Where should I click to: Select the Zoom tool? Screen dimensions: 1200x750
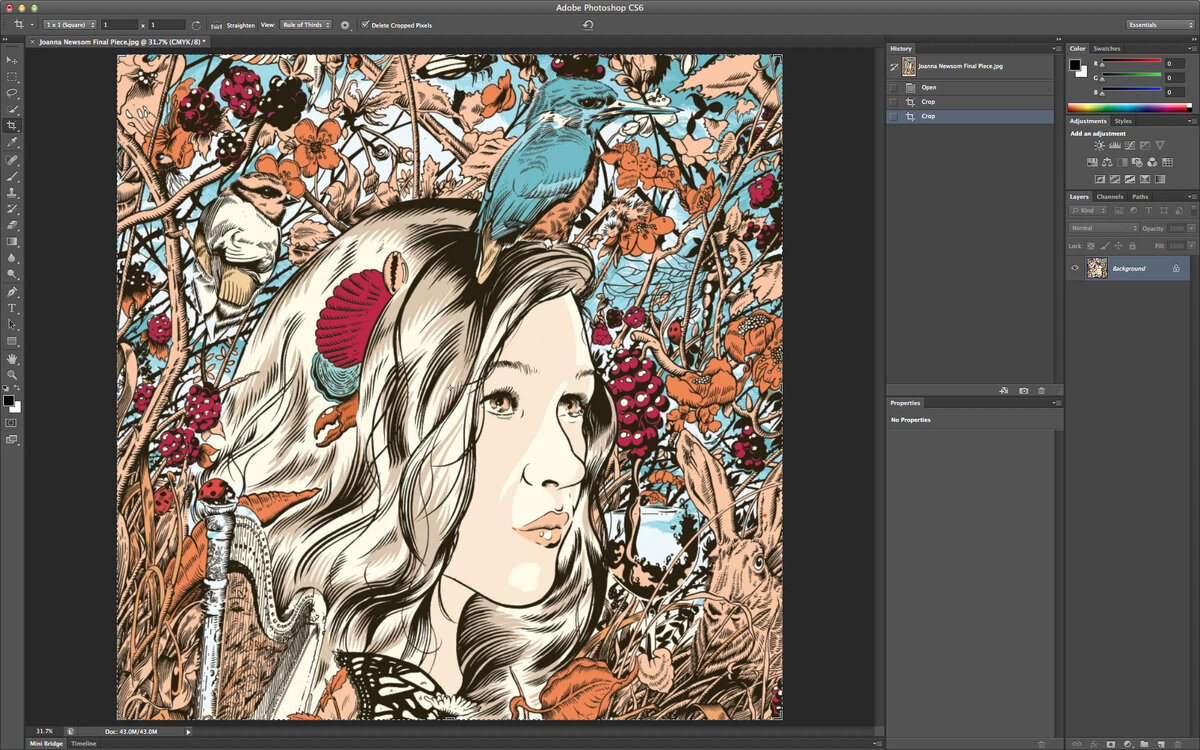point(12,374)
